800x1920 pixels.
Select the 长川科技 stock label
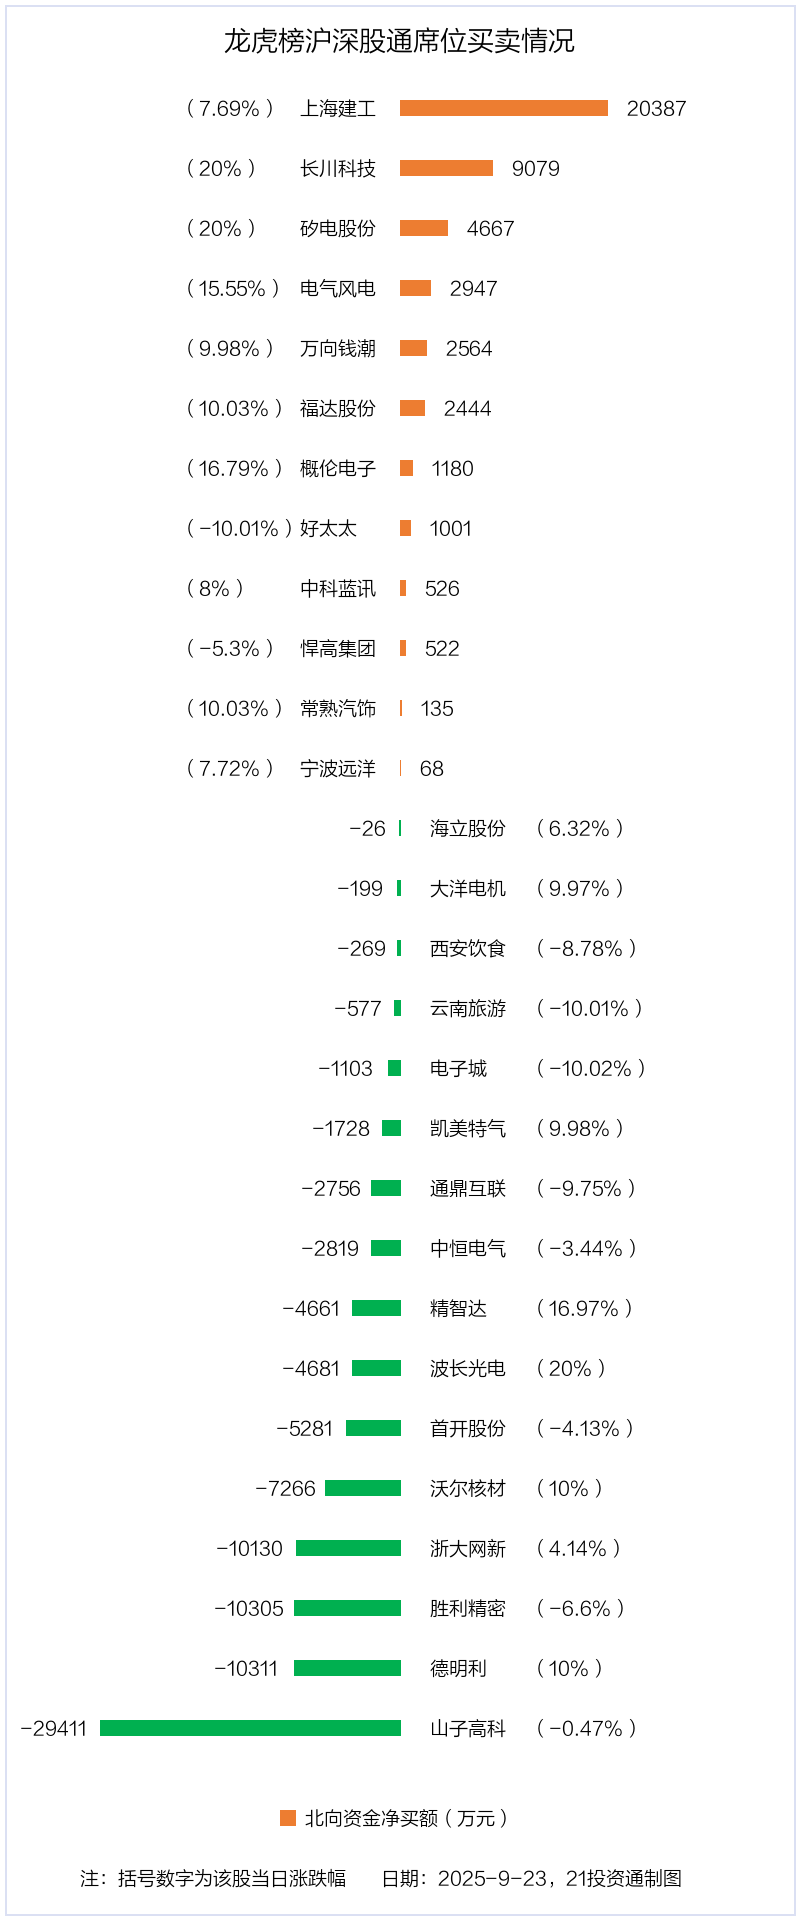pyautogui.click(x=338, y=168)
